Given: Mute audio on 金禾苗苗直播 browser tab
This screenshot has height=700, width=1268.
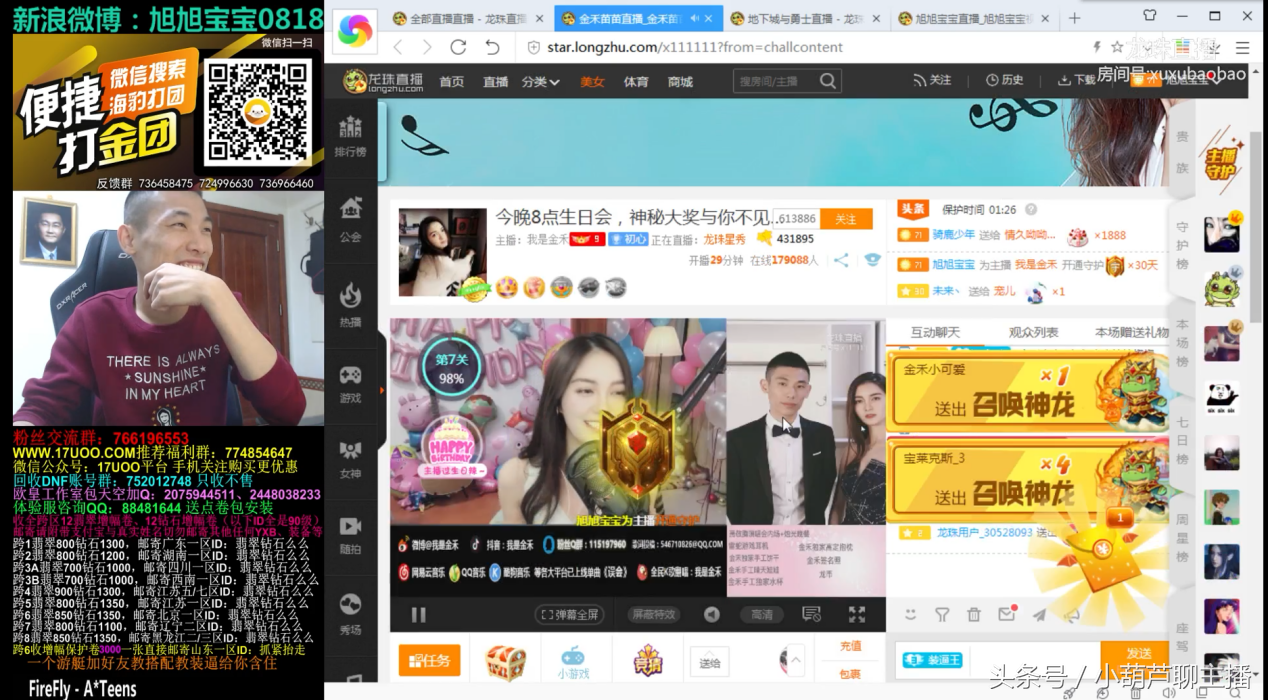Looking at the screenshot, I should pyautogui.click(x=695, y=18).
